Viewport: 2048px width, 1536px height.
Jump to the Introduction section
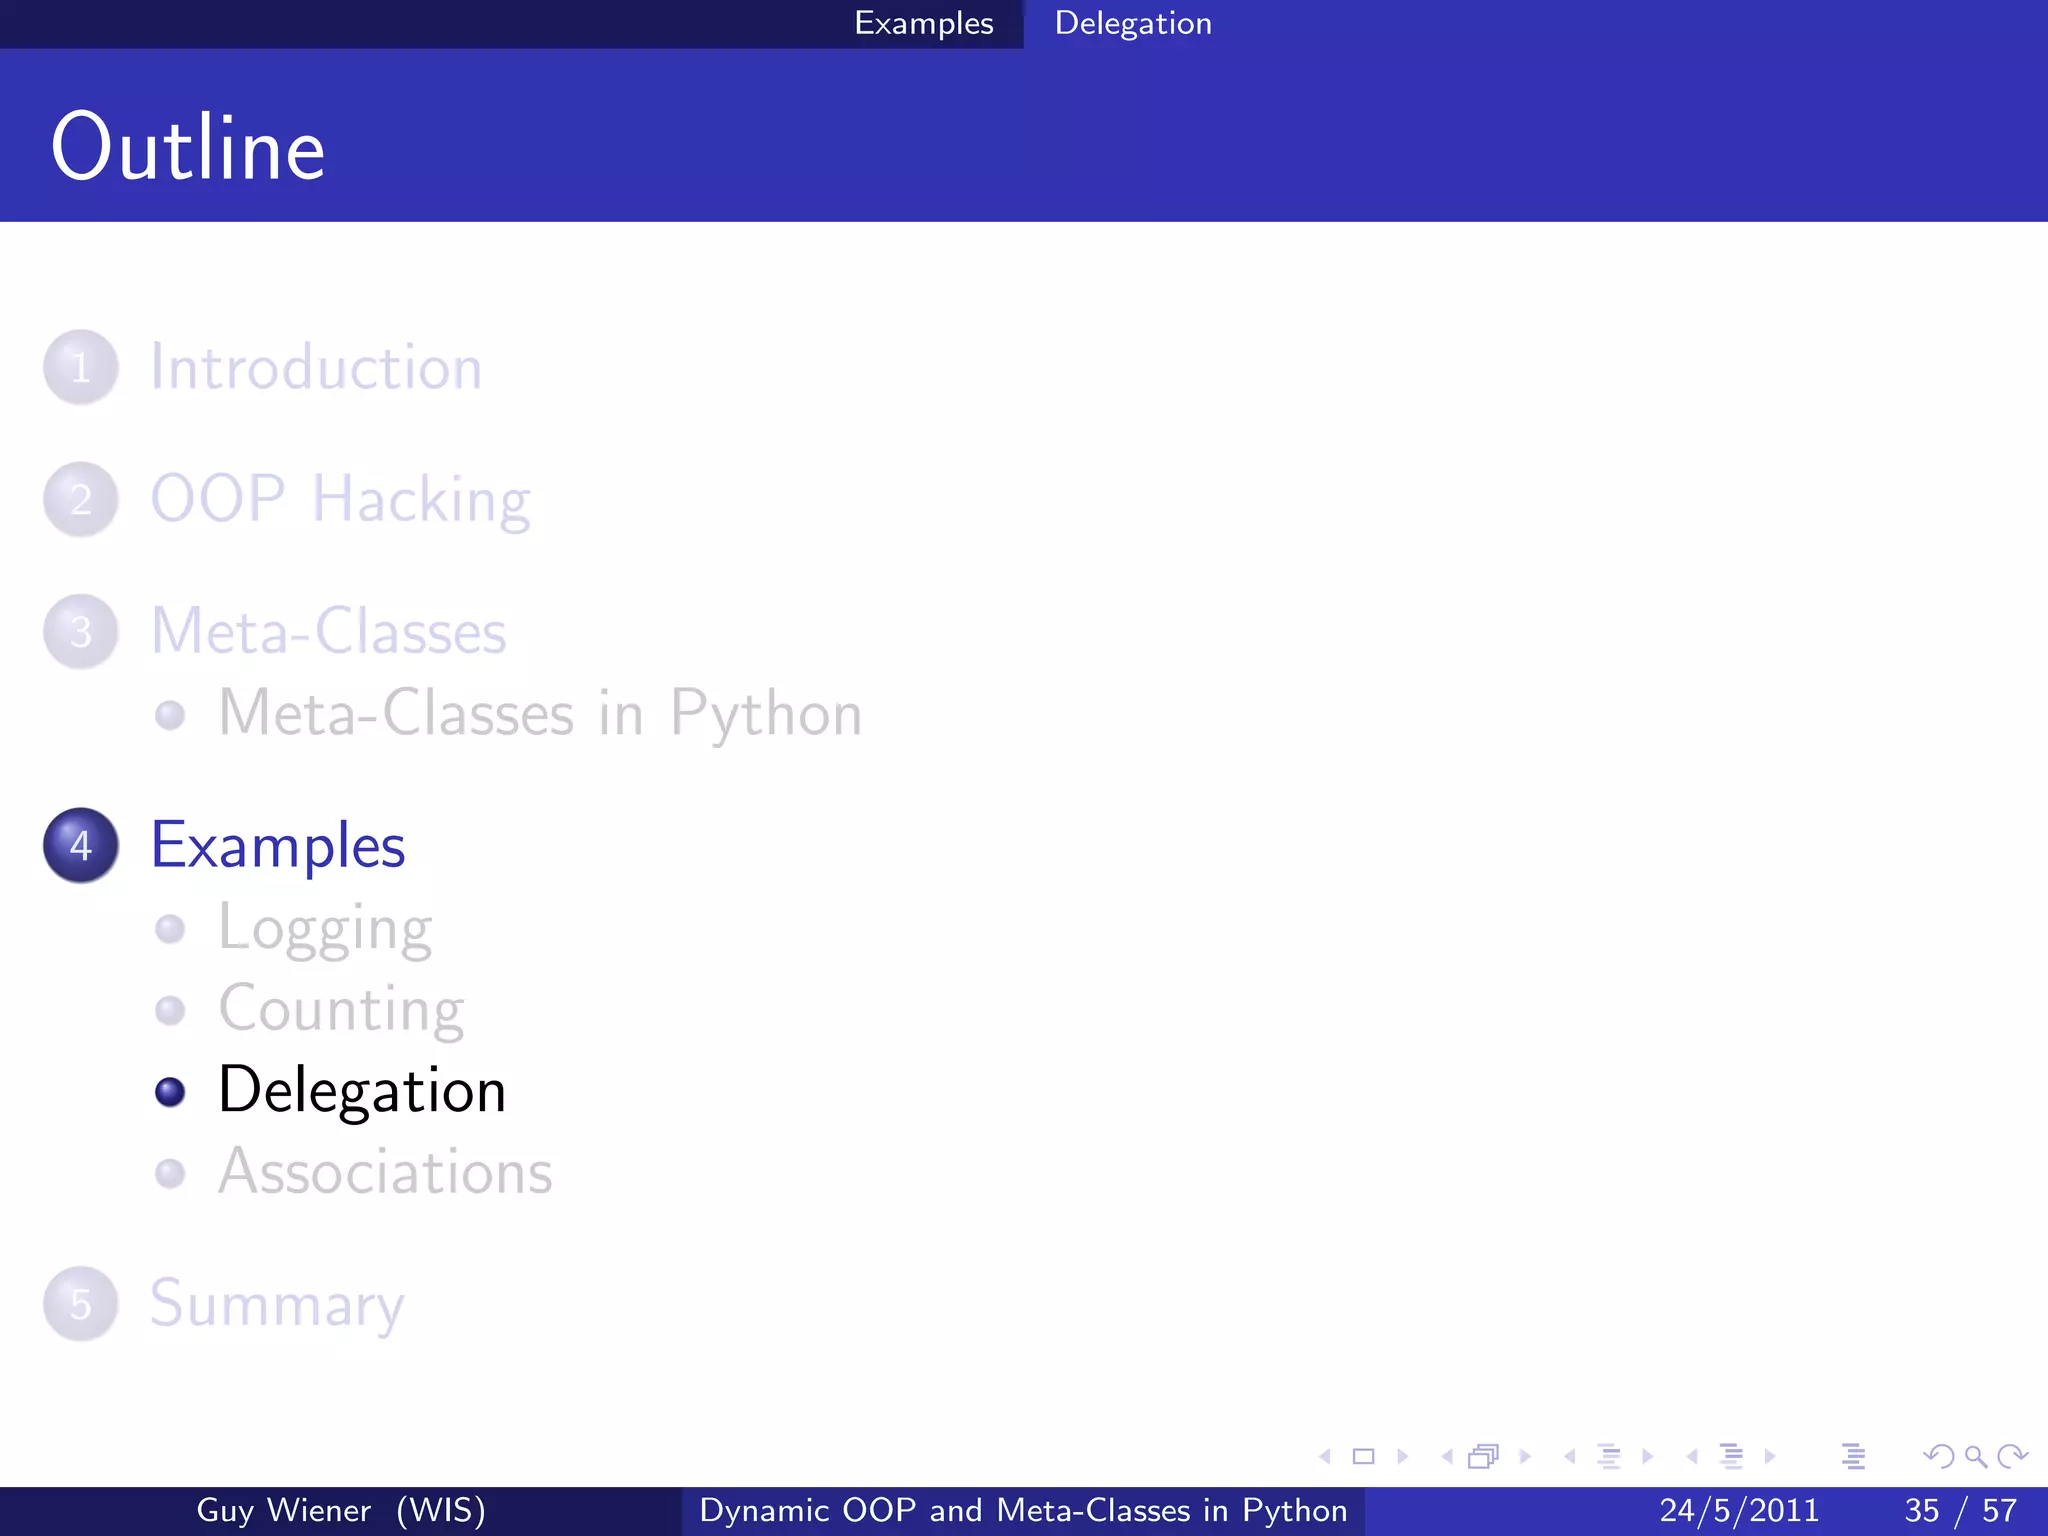click(x=316, y=367)
